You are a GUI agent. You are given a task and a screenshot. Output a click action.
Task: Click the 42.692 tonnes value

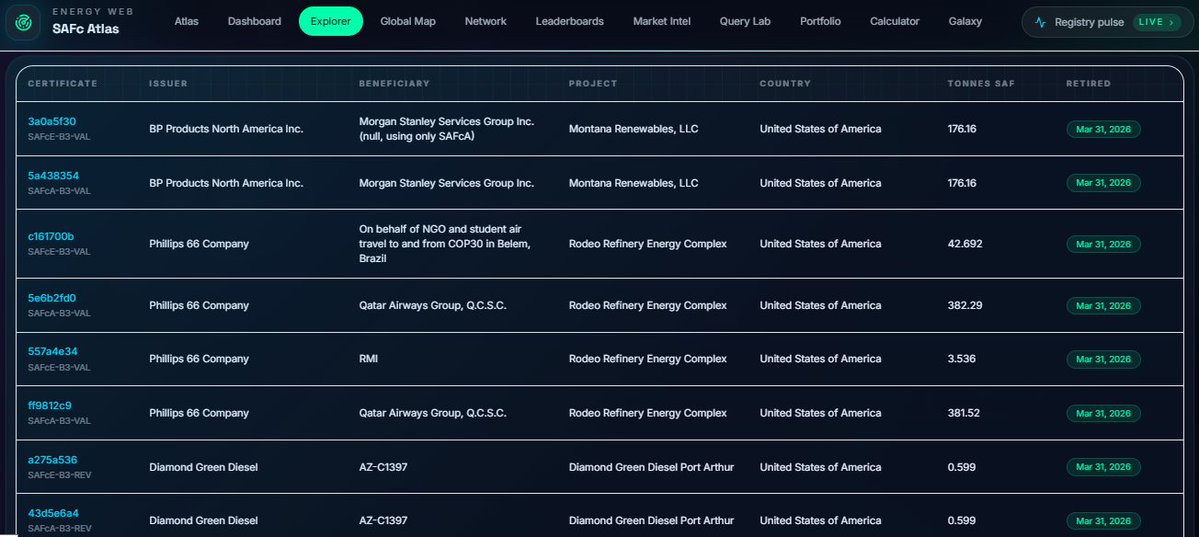[x=965, y=244]
